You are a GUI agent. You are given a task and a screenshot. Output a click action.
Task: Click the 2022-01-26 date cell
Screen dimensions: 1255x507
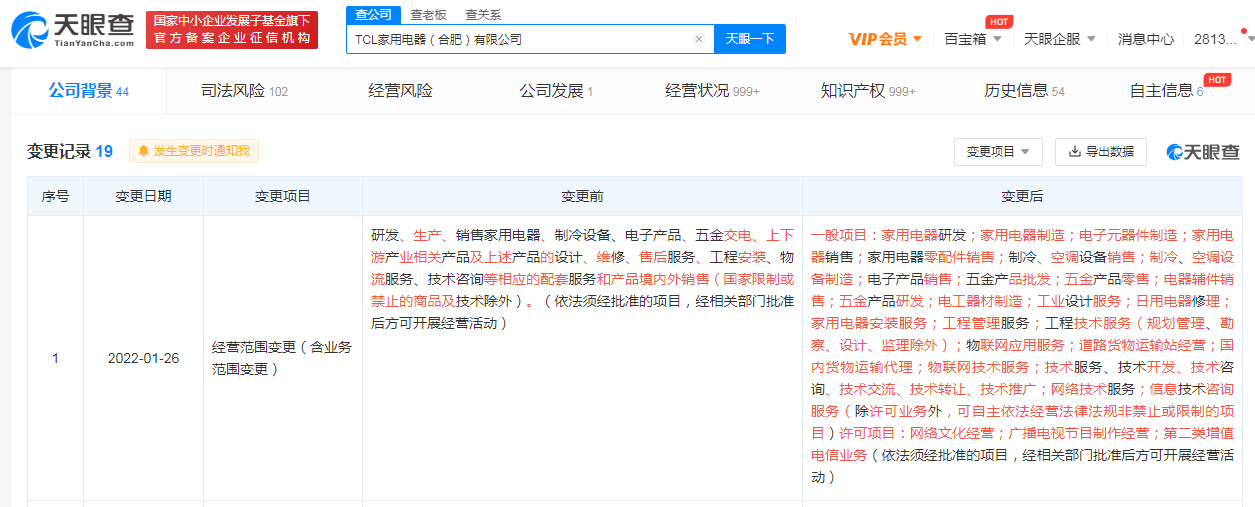(x=143, y=358)
